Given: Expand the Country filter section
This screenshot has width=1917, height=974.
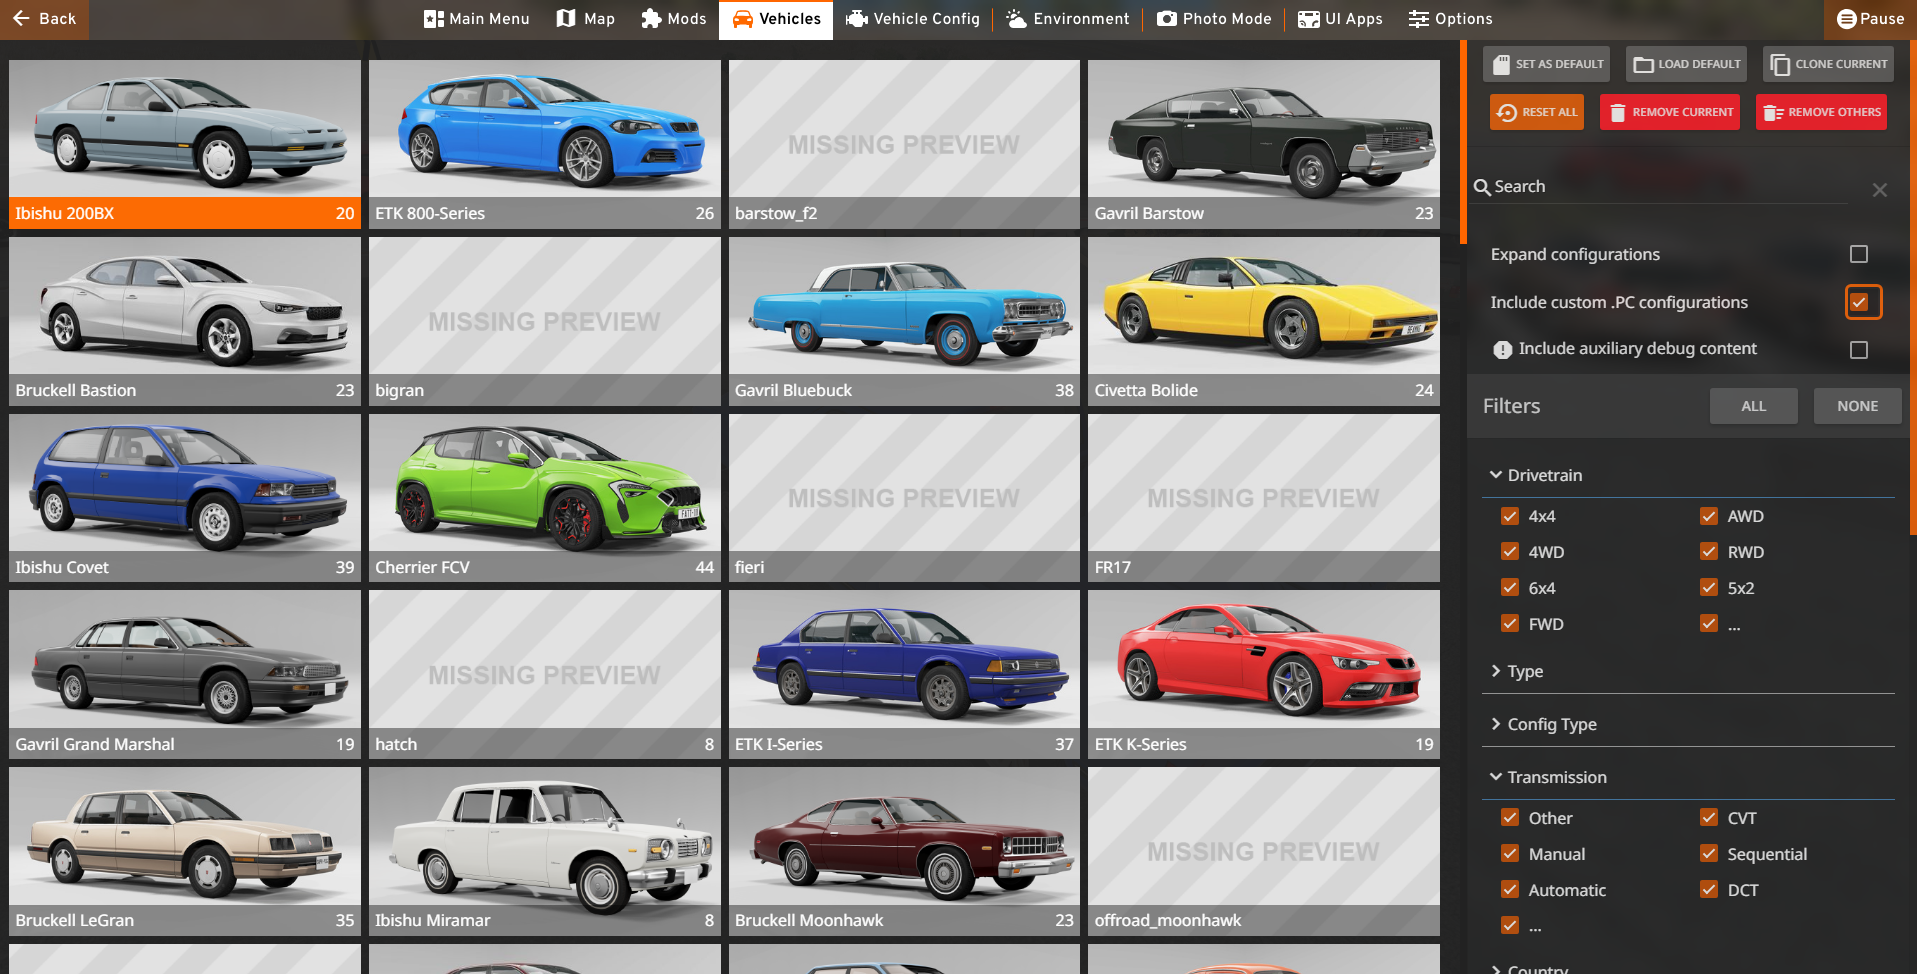Looking at the screenshot, I should pyautogui.click(x=1688, y=969).
